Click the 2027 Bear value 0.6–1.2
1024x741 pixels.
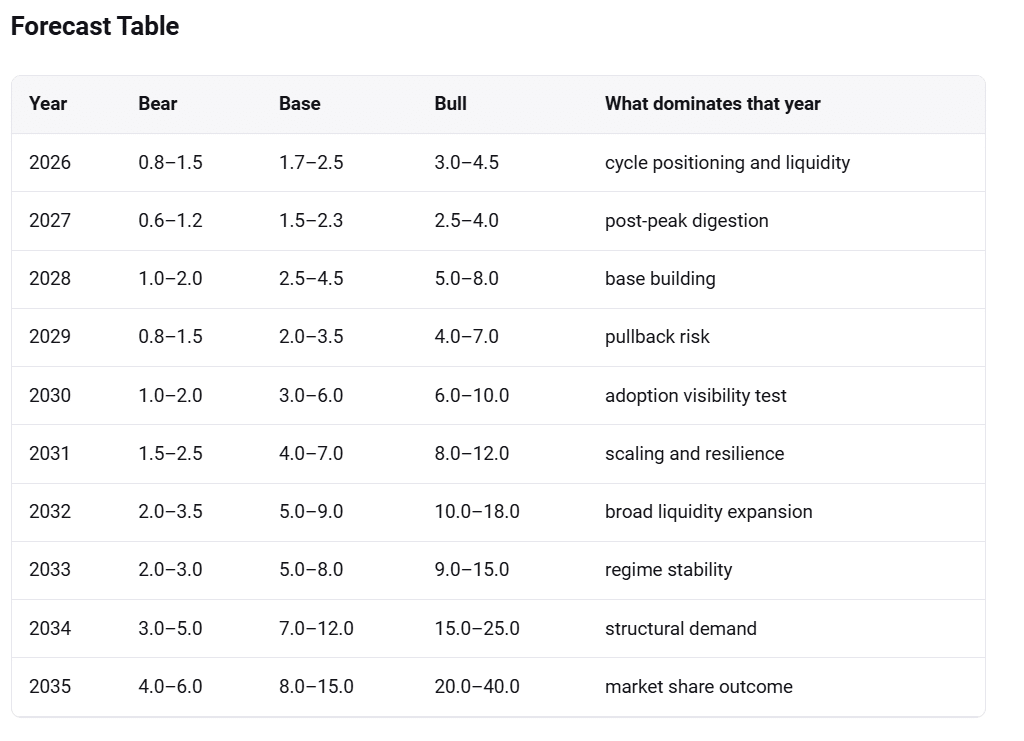pyautogui.click(x=170, y=221)
